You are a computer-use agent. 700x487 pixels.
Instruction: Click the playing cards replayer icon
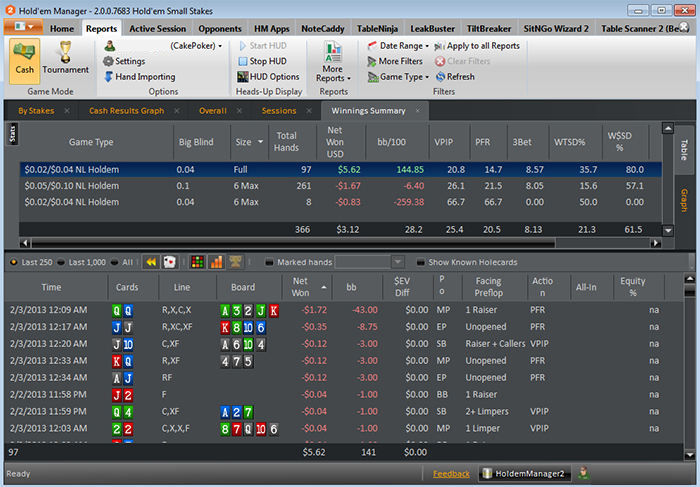click(x=169, y=262)
